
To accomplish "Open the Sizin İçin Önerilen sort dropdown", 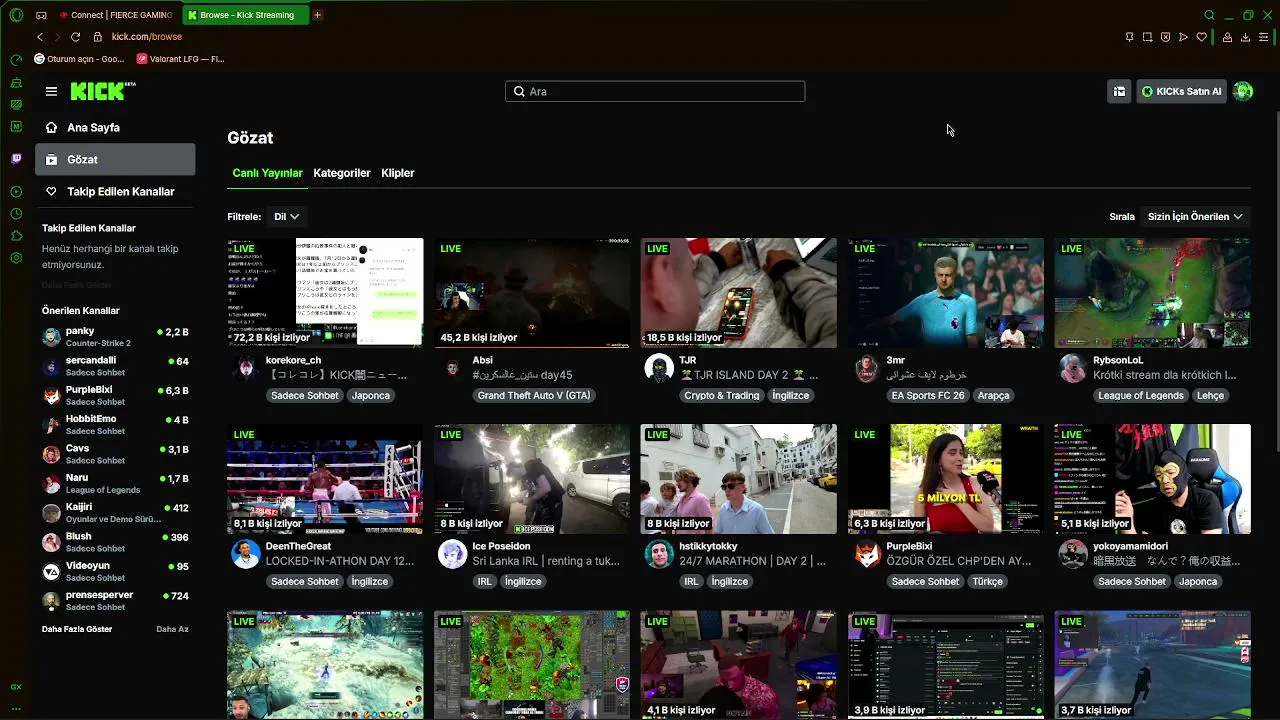I will 1195,216.
